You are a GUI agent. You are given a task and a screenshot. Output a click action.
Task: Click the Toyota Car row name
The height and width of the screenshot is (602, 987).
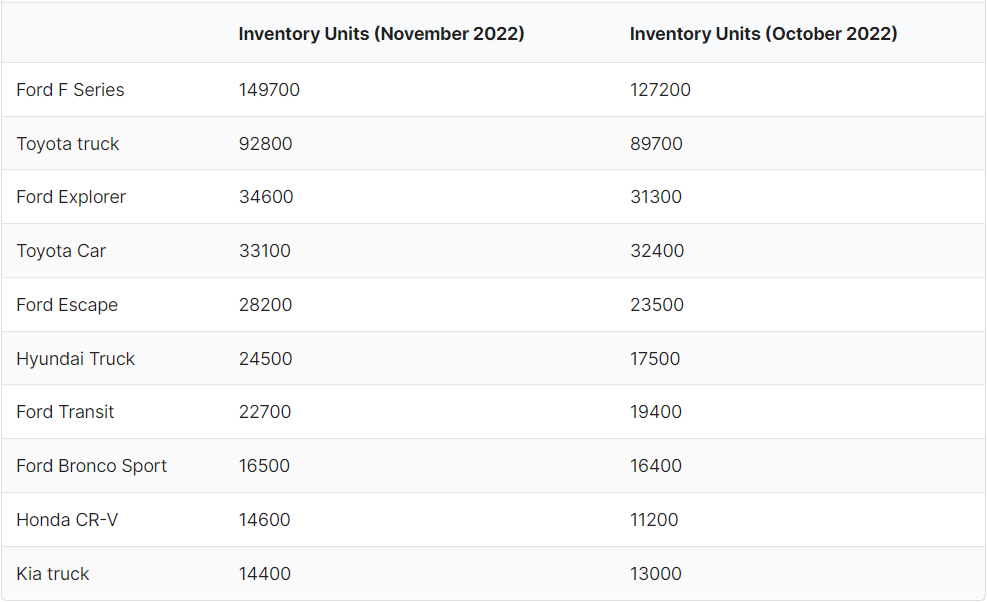pyautogui.click(x=61, y=251)
